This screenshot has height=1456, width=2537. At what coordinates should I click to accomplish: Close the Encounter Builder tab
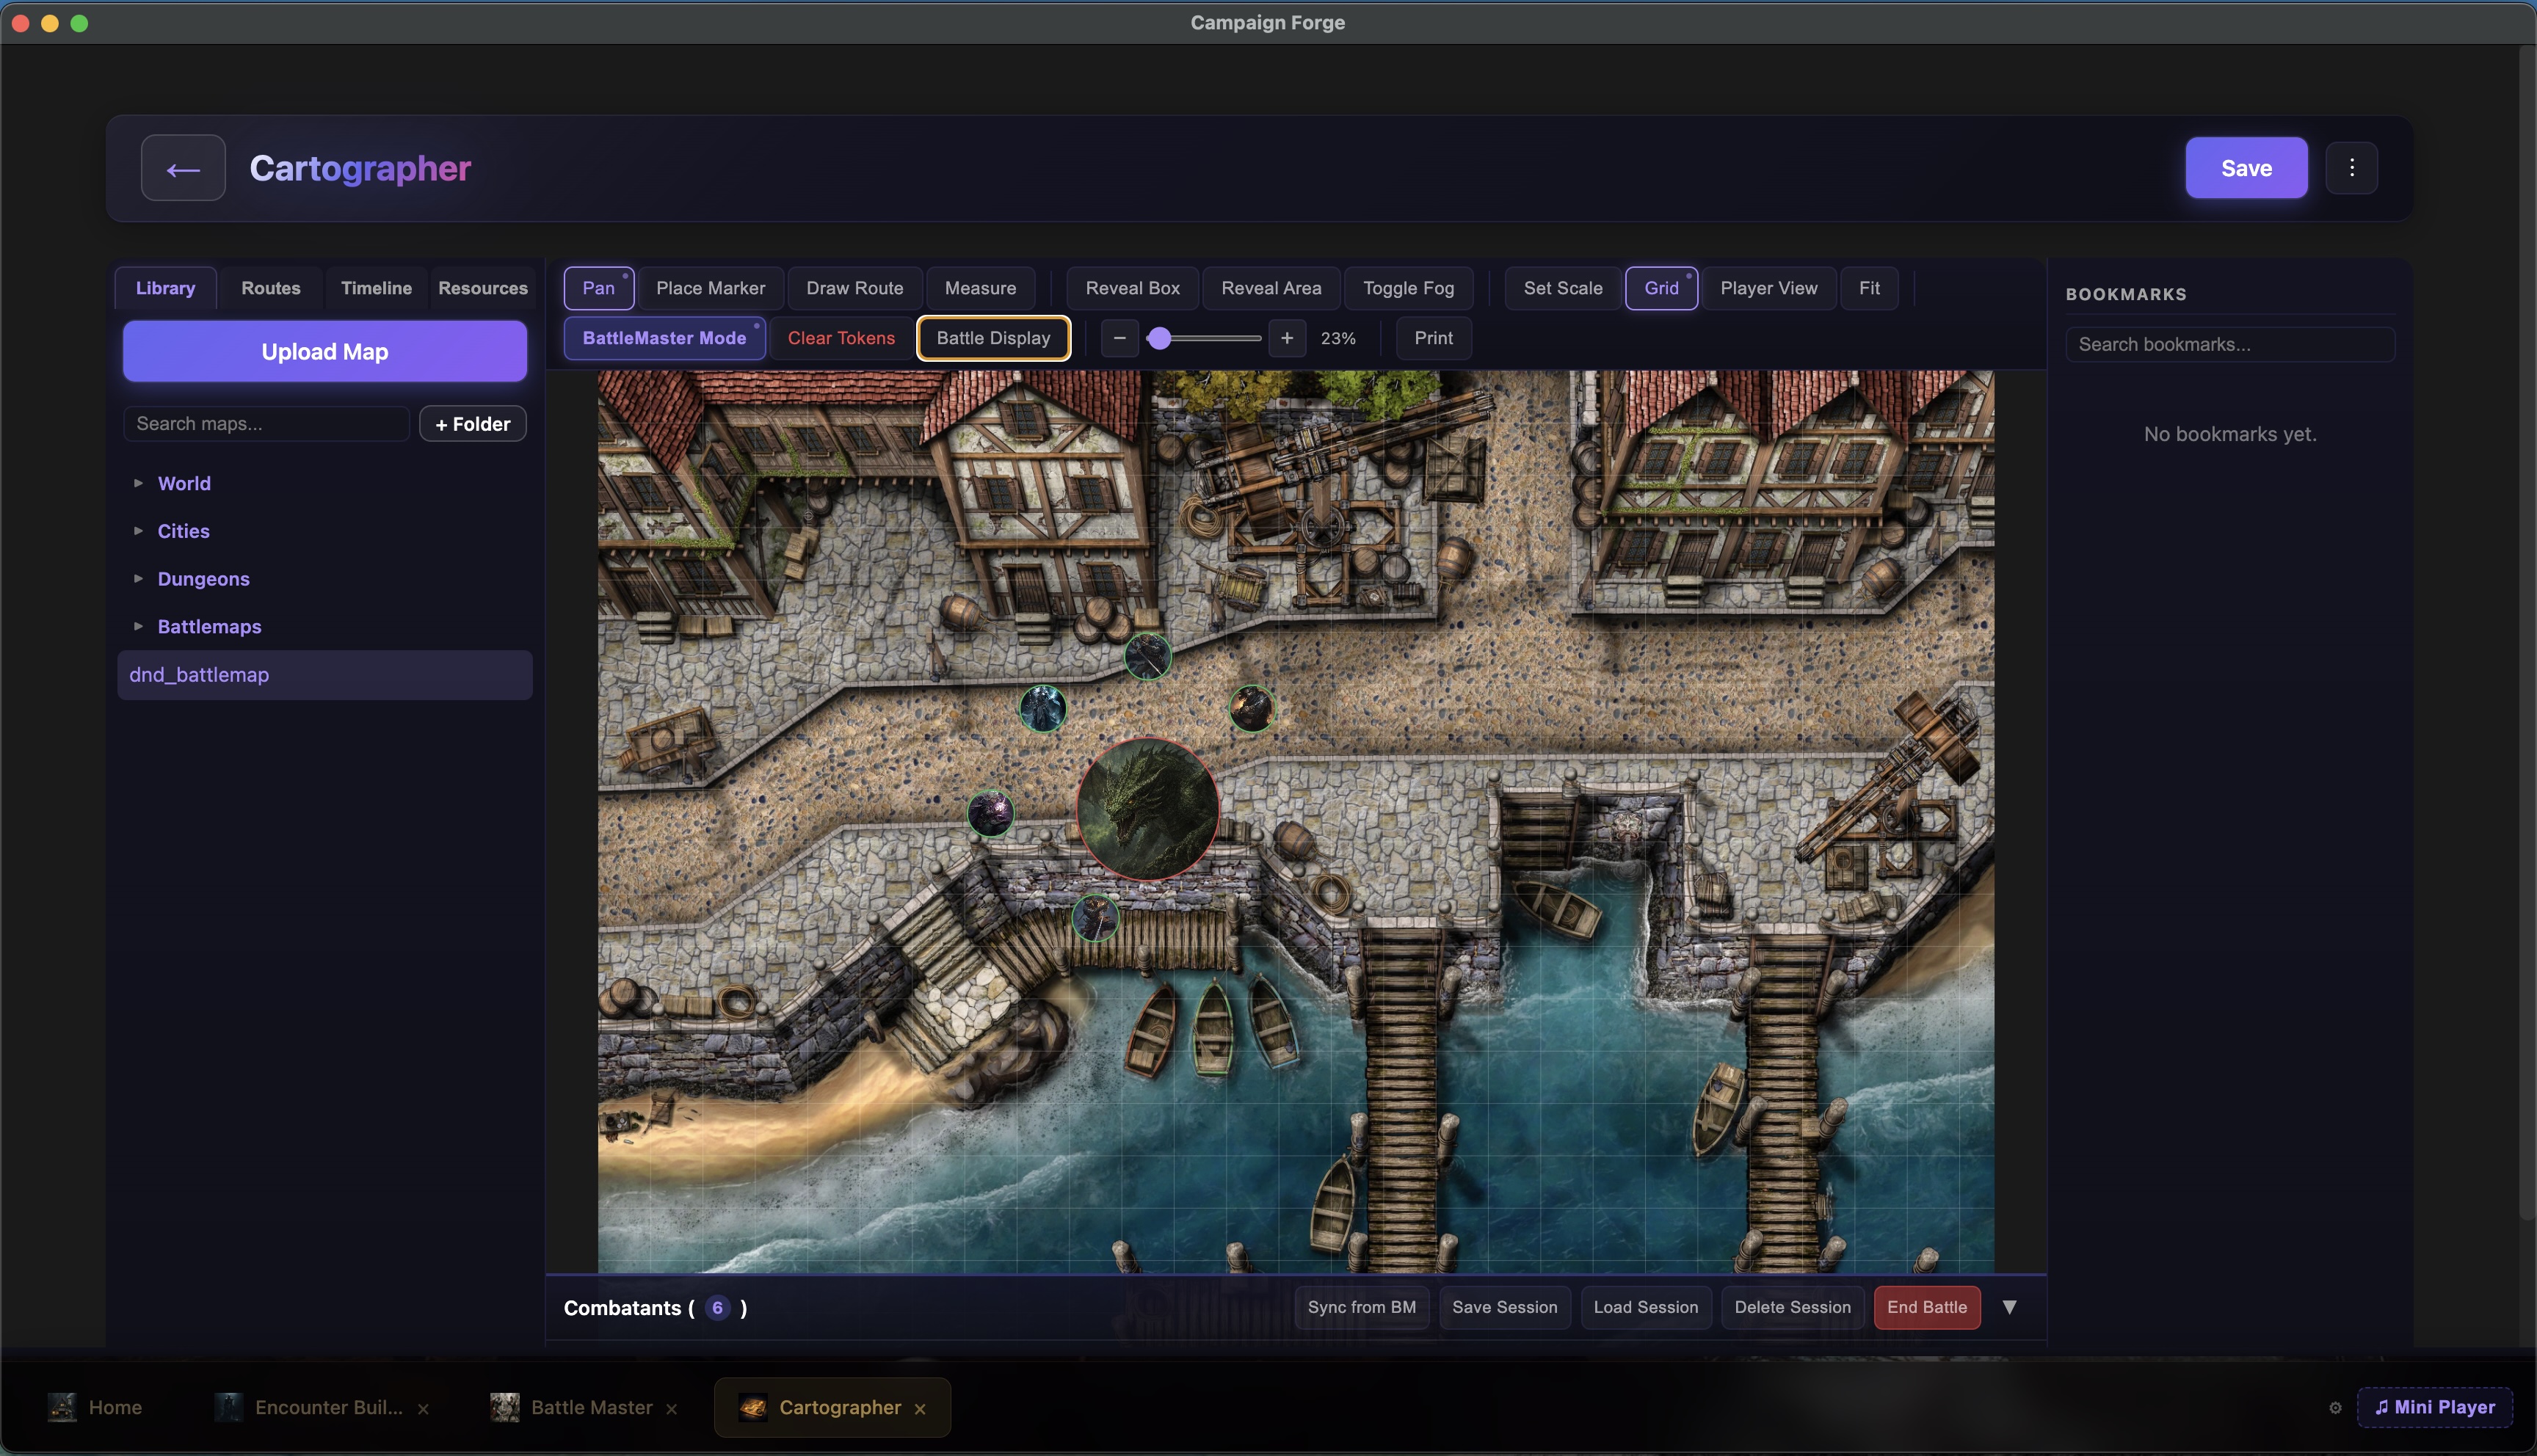click(x=423, y=1408)
